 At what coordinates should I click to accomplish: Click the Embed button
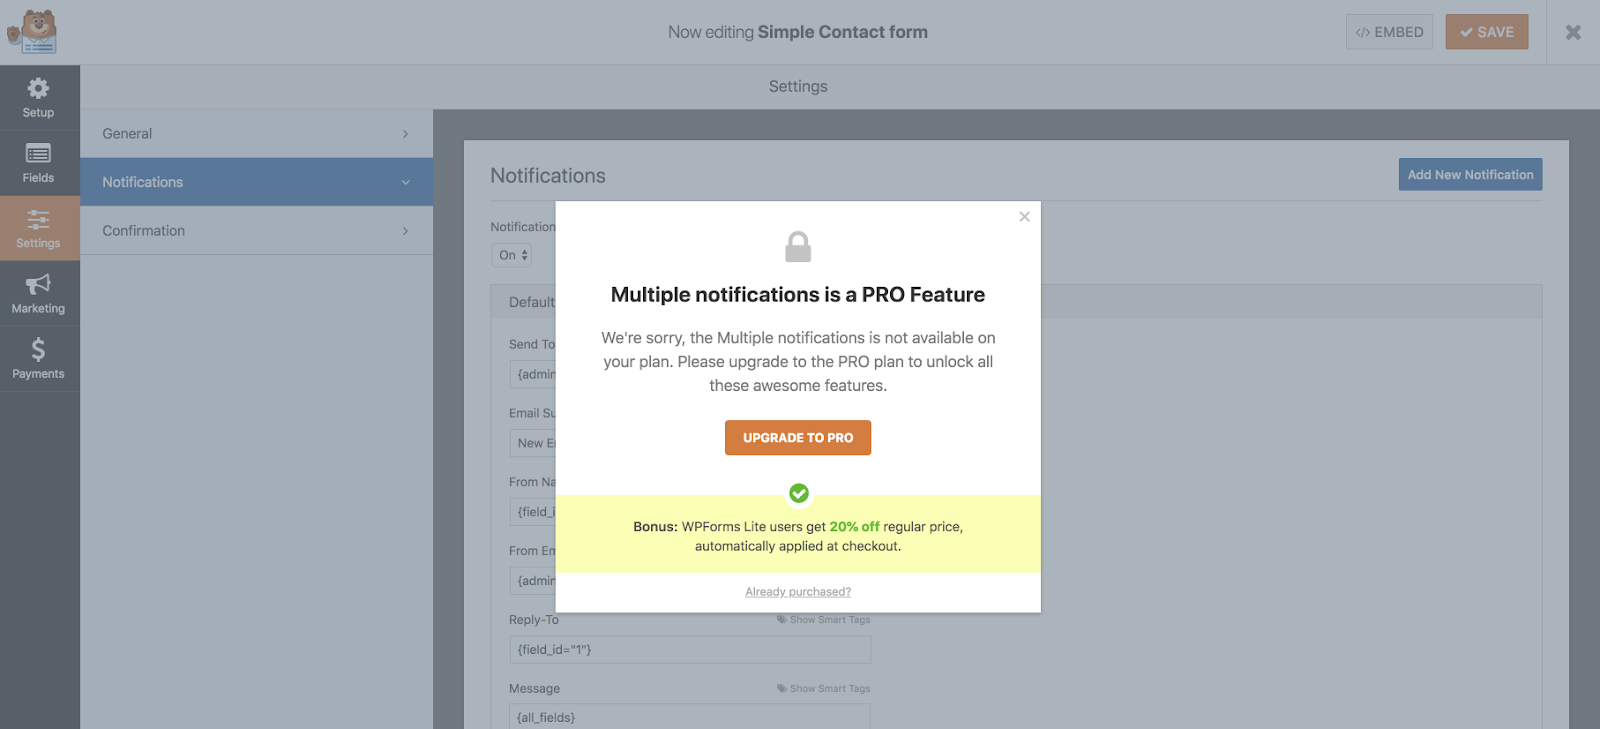coord(1389,32)
